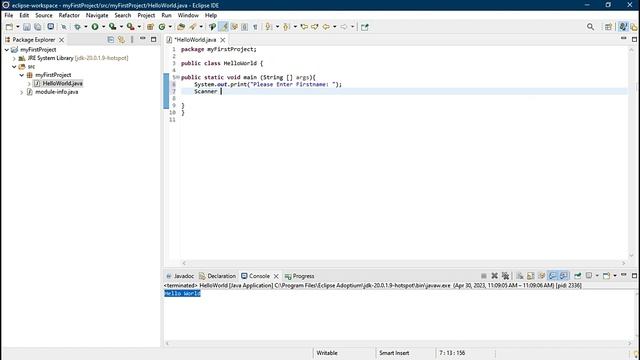Switch to the Progress tab
Viewport: 640px width, 360px height.
click(x=299, y=276)
